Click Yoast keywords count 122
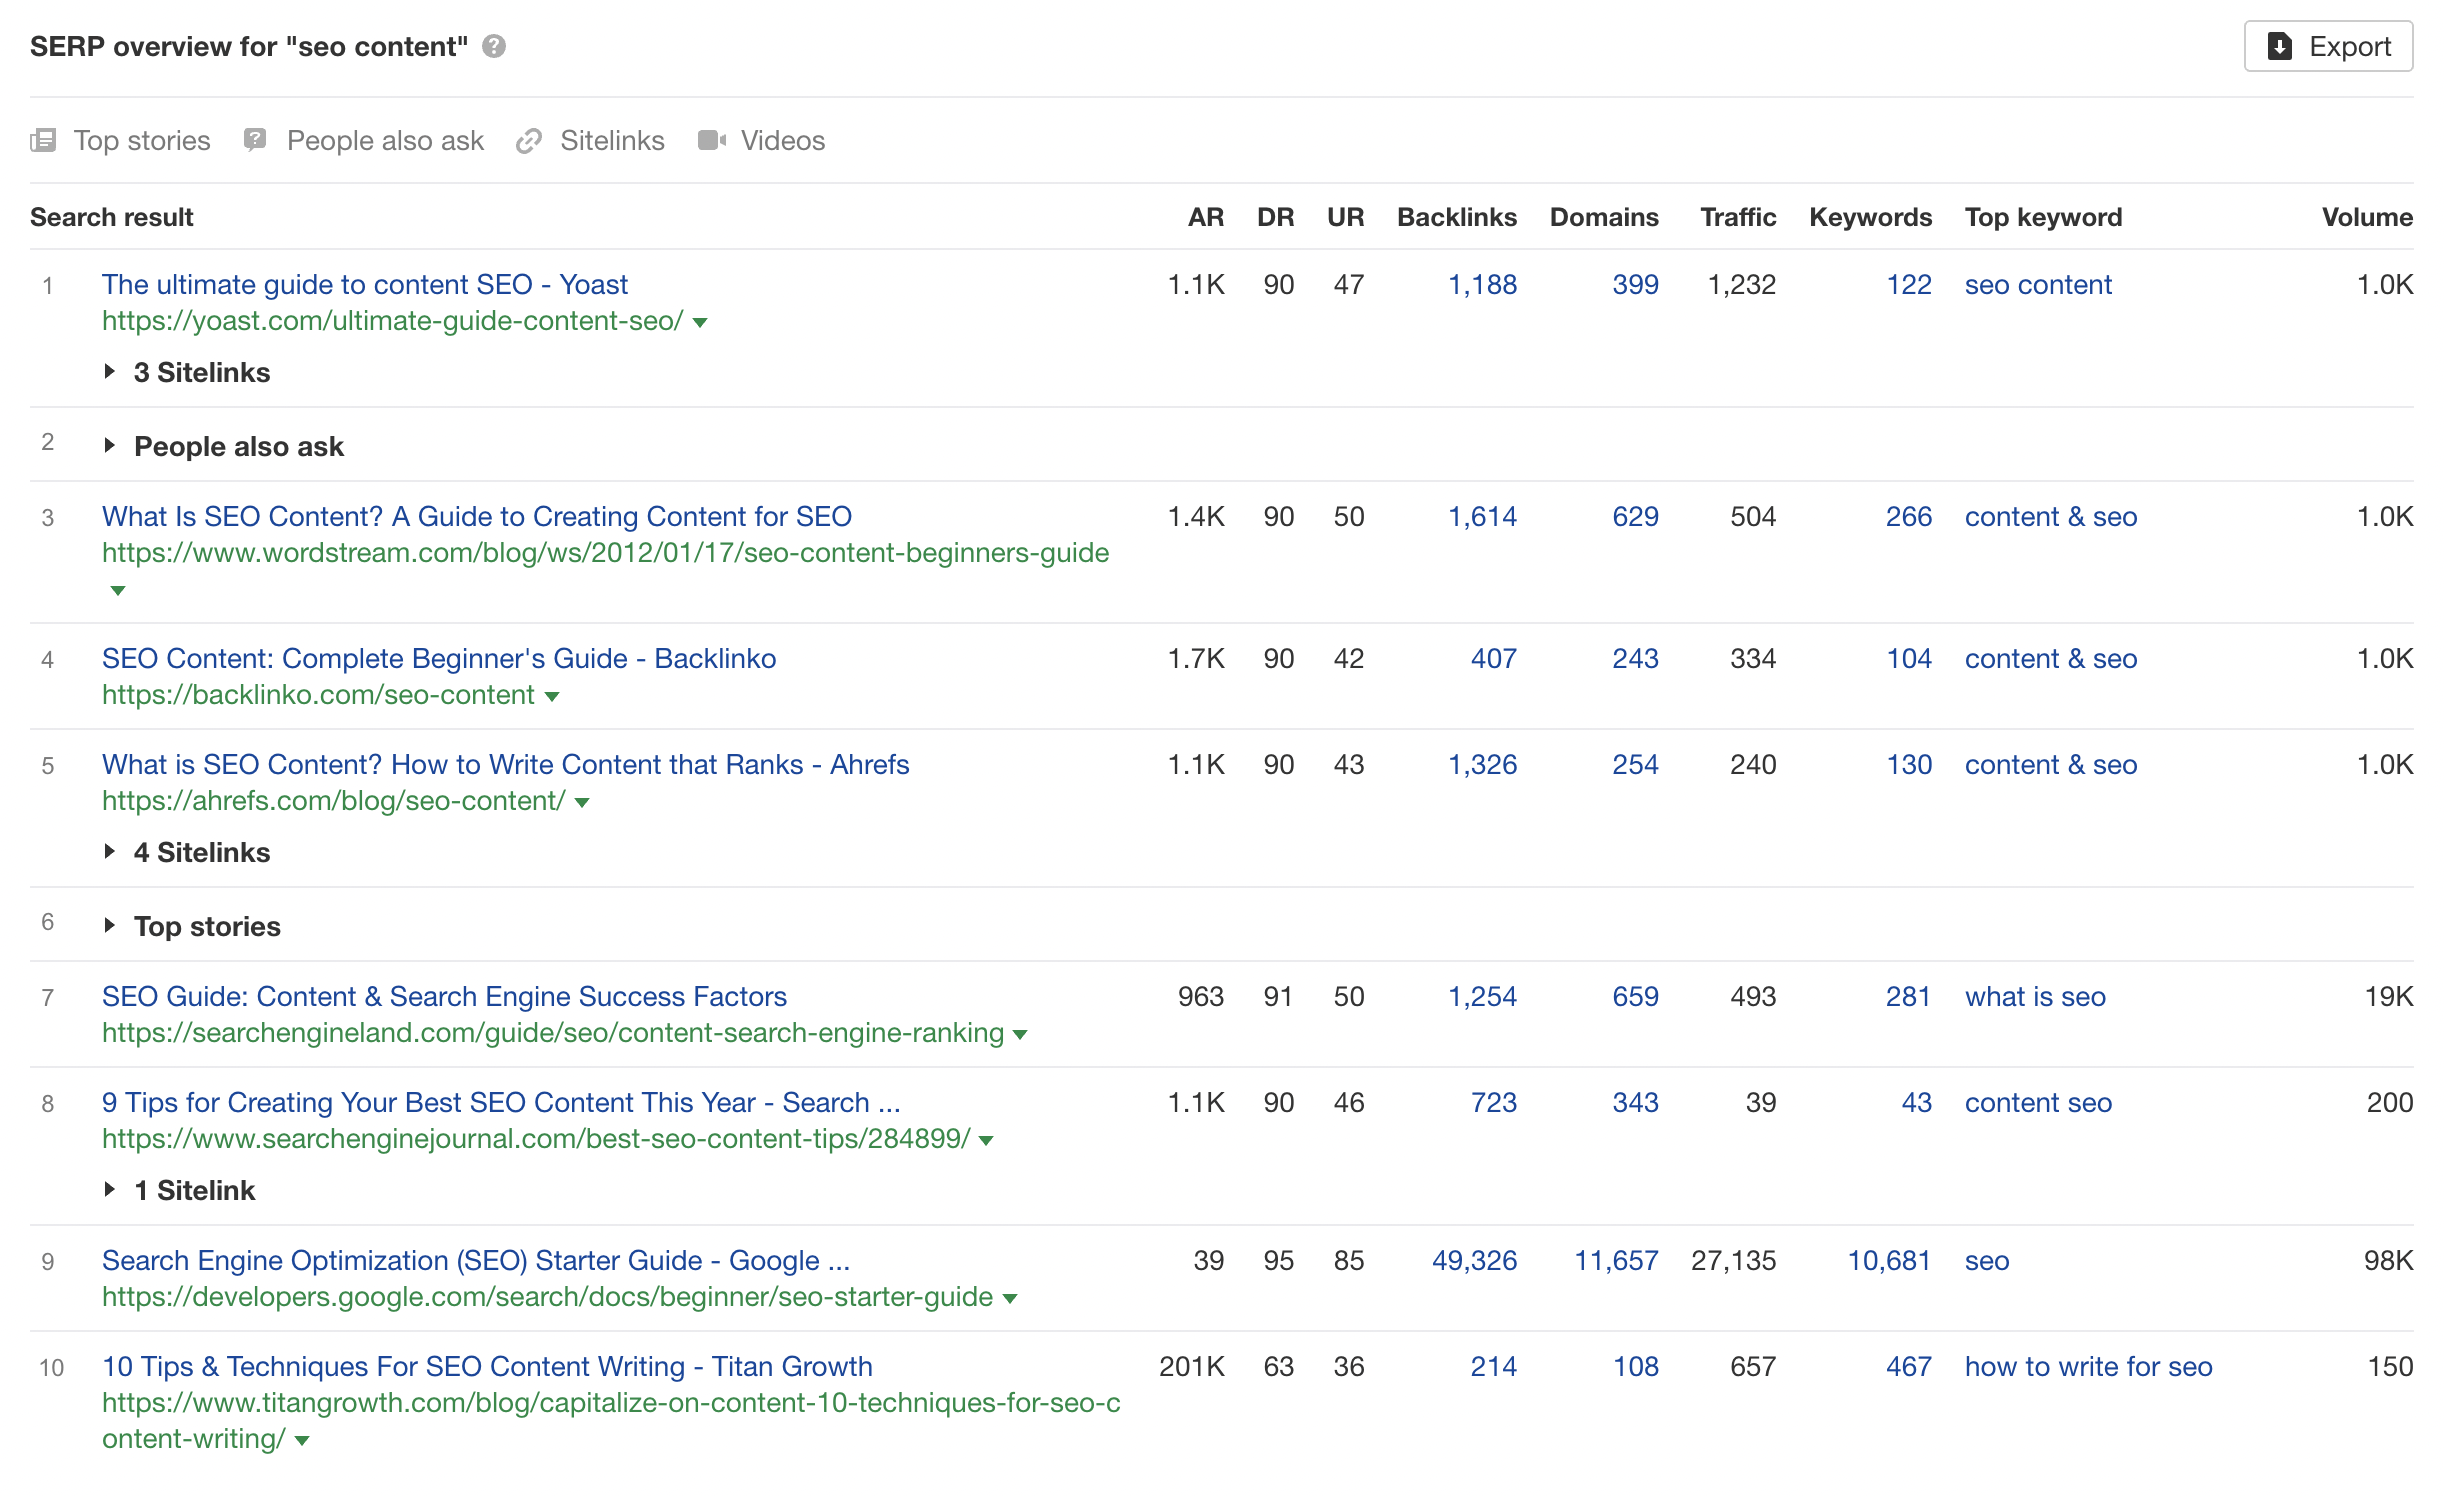The height and width of the screenshot is (1496, 2444). point(1908,284)
